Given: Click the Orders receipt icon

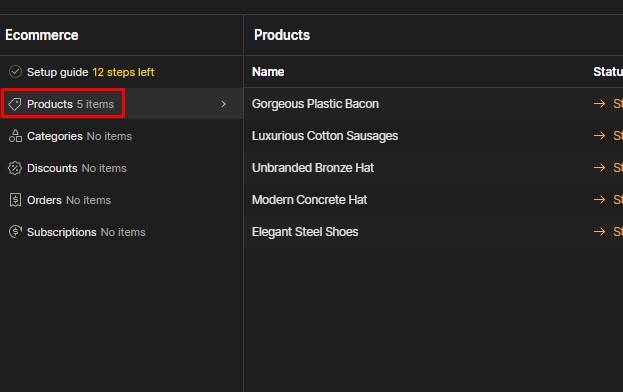Looking at the screenshot, I should tap(15, 200).
